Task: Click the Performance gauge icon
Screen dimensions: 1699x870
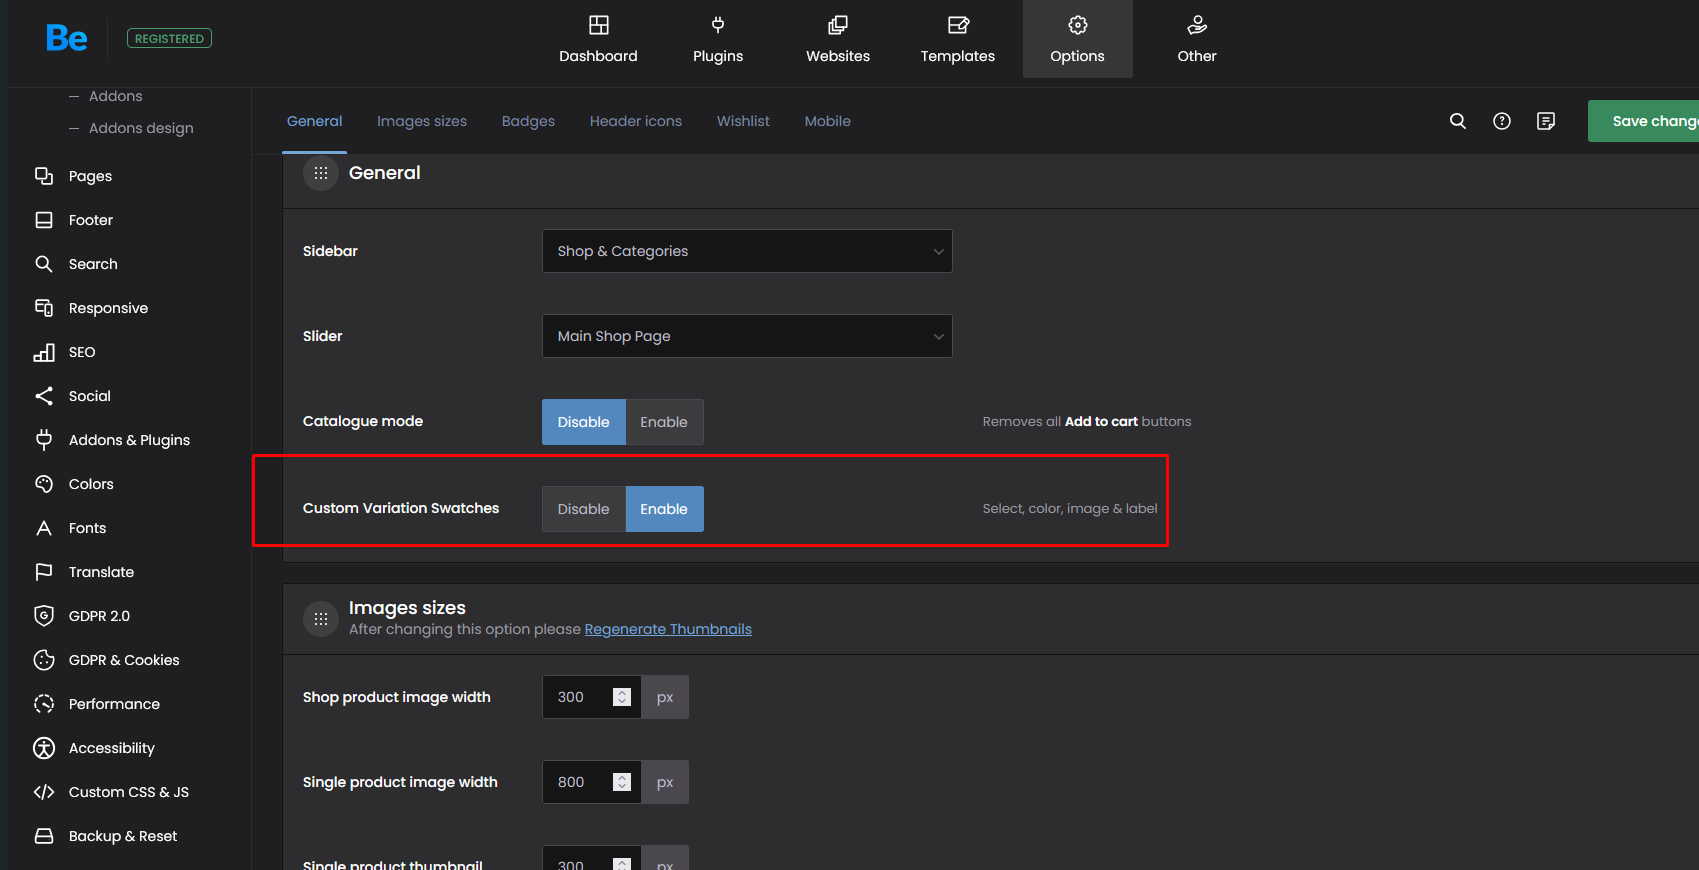Action: (44, 704)
